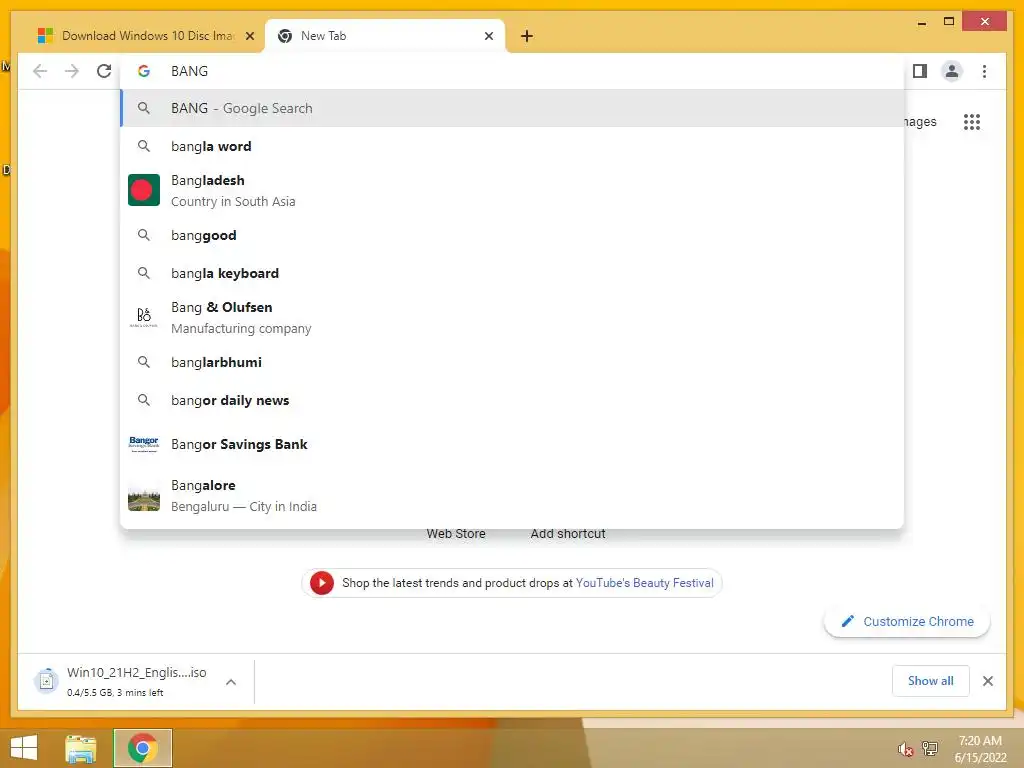Click the muted volume tray icon

(x=905, y=748)
